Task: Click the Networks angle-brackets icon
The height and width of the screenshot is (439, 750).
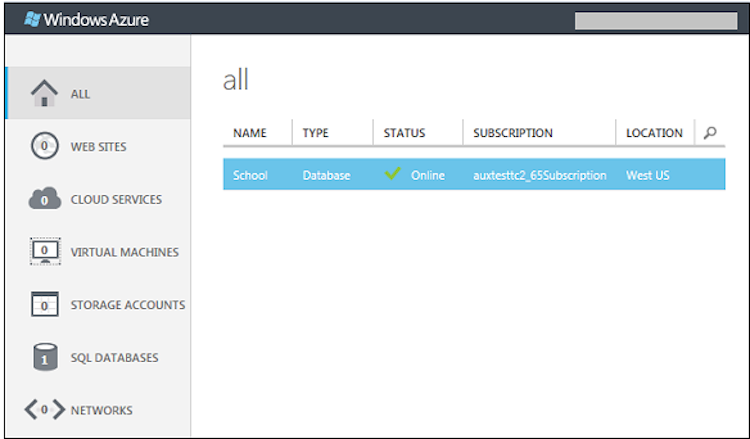Action: (x=44, y=409)
